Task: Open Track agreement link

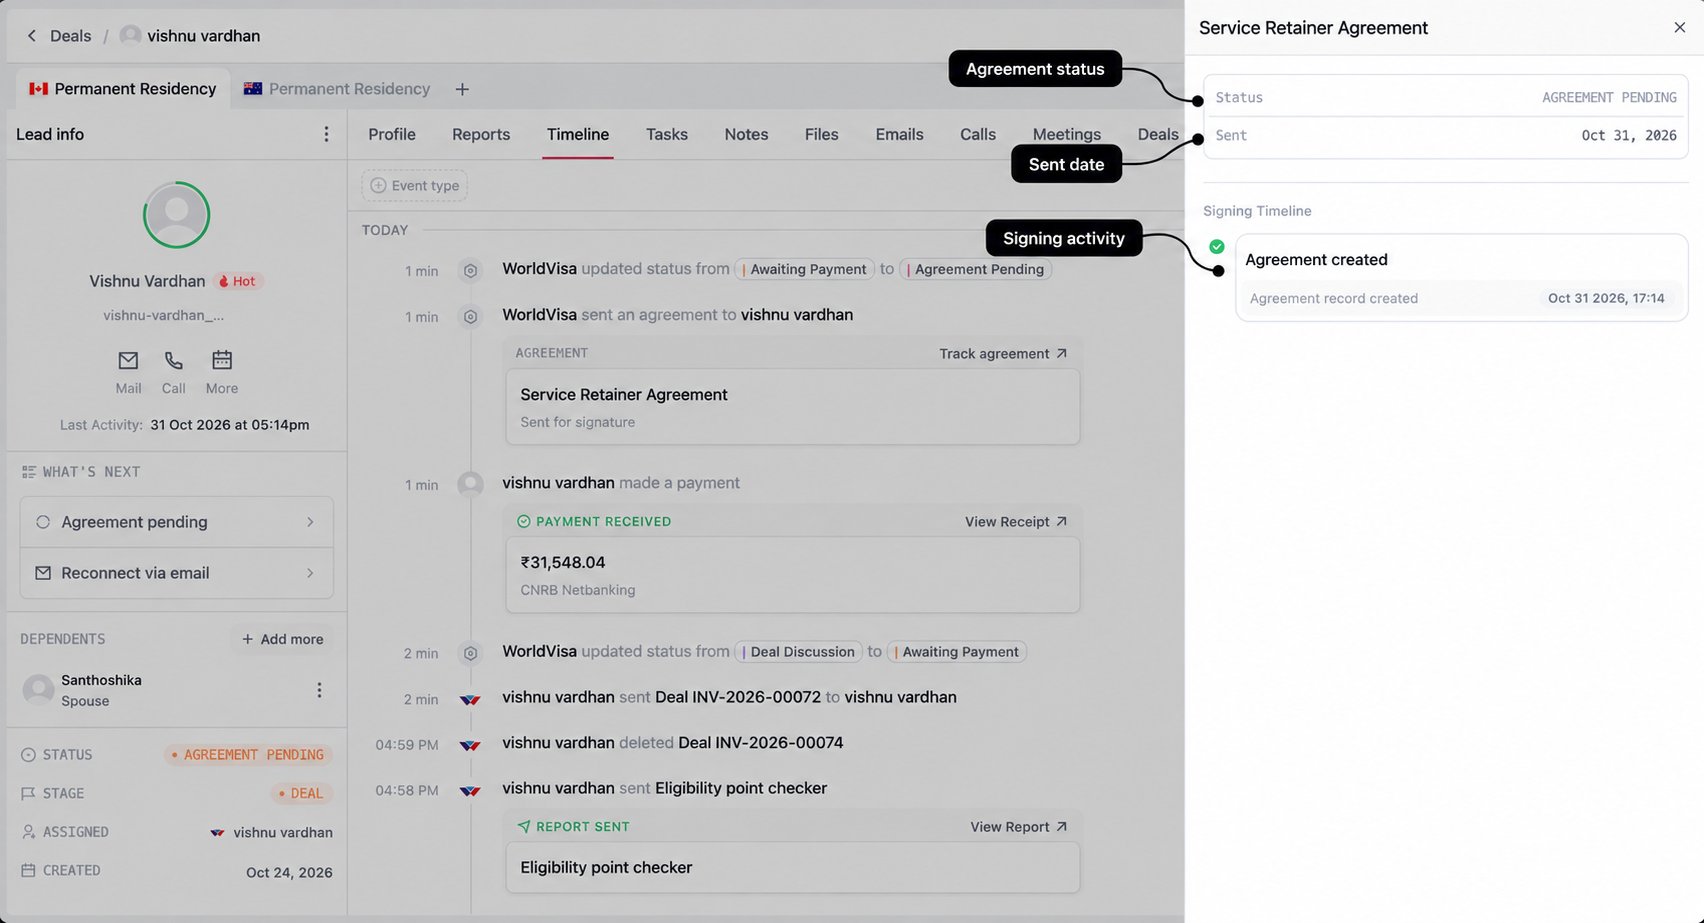Action: (x=1003, y=354)
